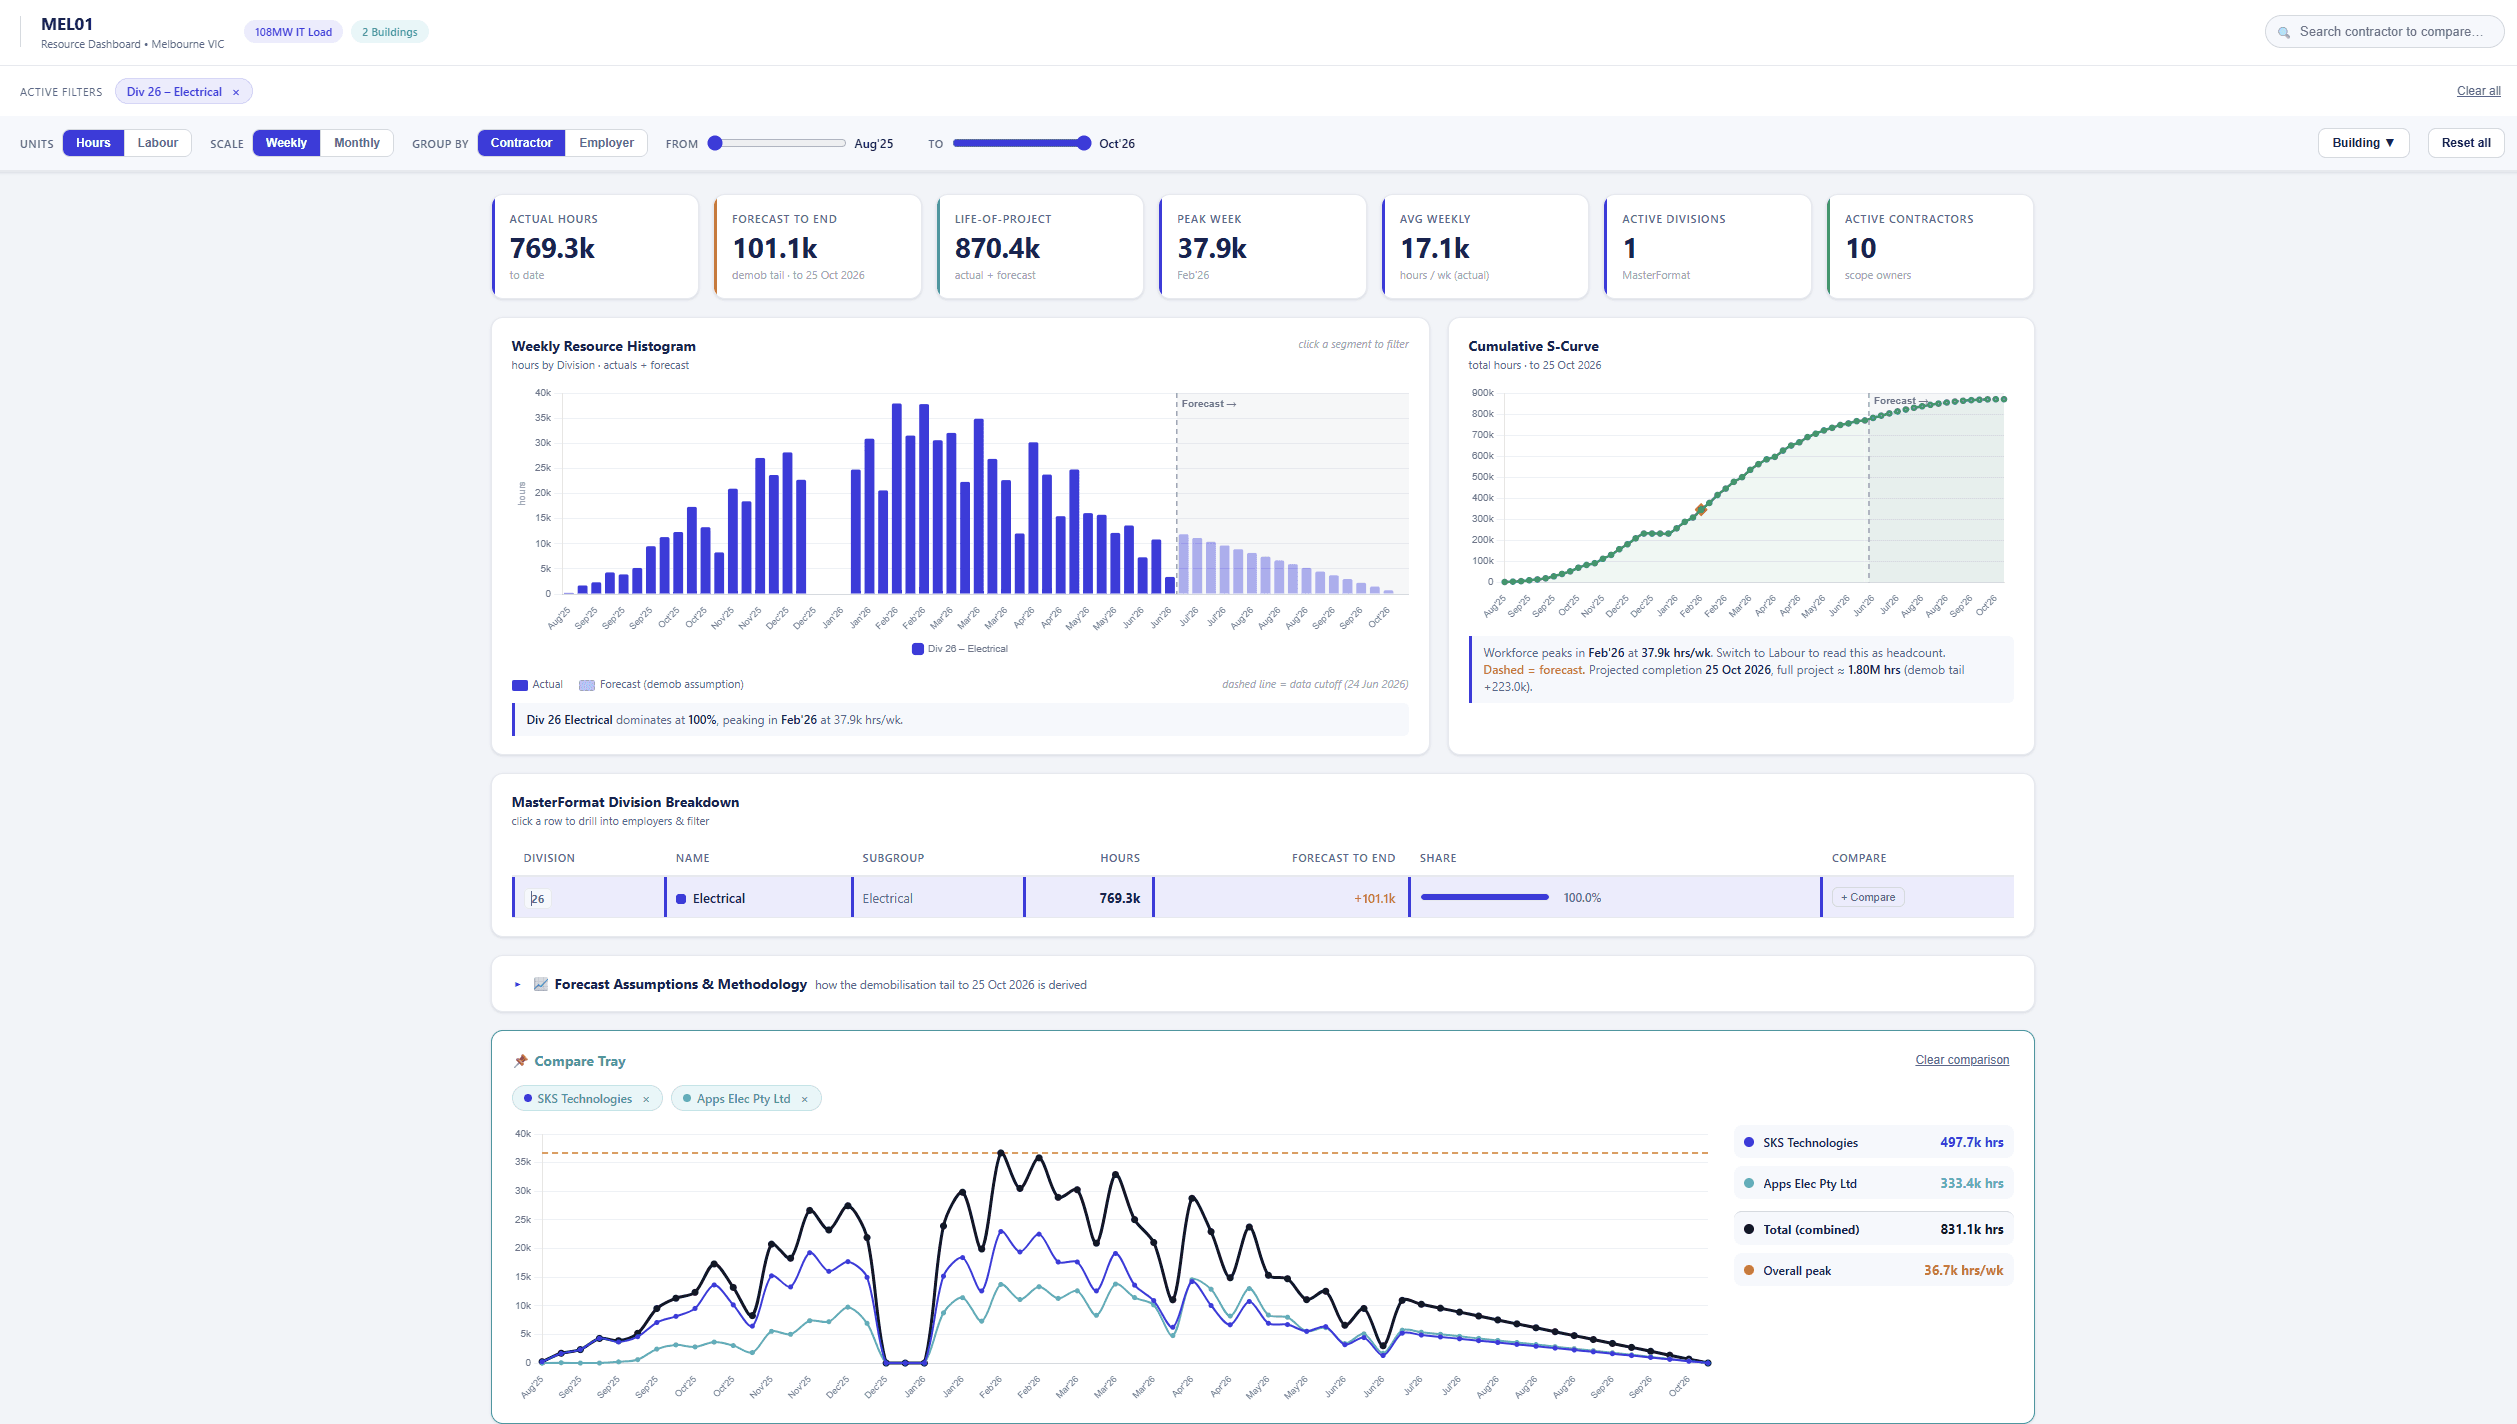Click the +101.1k forecast to end cell
Viewport: 2517px width, 1424px height.
[1281, 898]
